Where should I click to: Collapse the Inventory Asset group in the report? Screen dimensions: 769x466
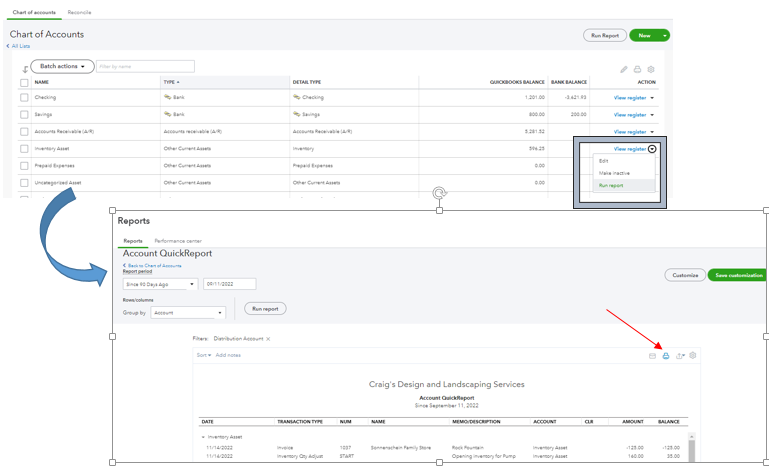[x=203, y=437]
